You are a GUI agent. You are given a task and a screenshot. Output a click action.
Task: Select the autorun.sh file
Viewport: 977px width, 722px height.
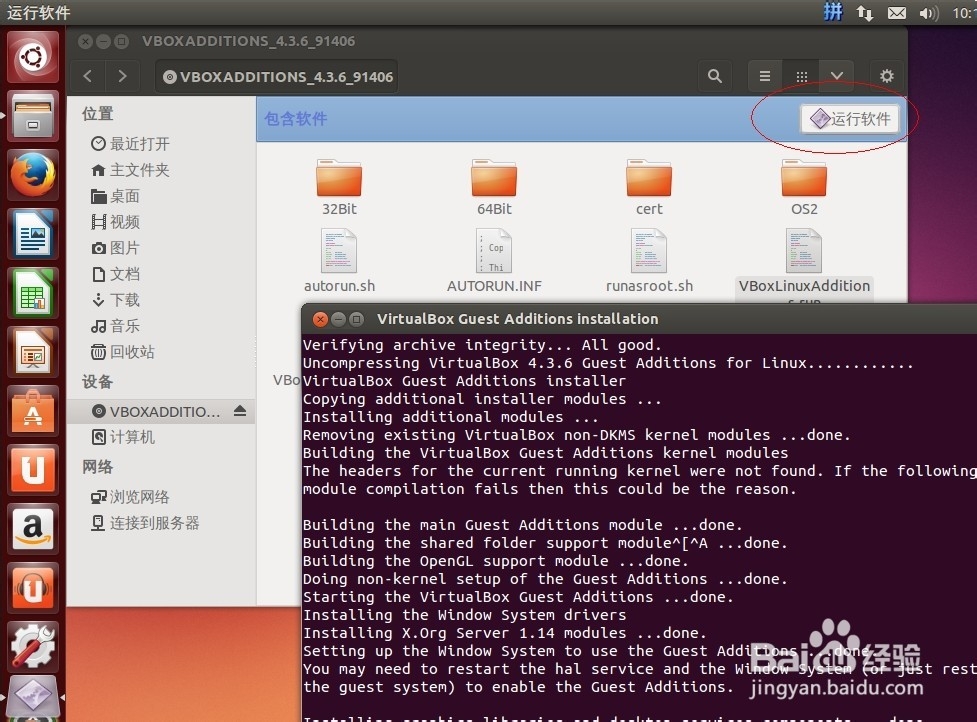click(x=339, y=262)
